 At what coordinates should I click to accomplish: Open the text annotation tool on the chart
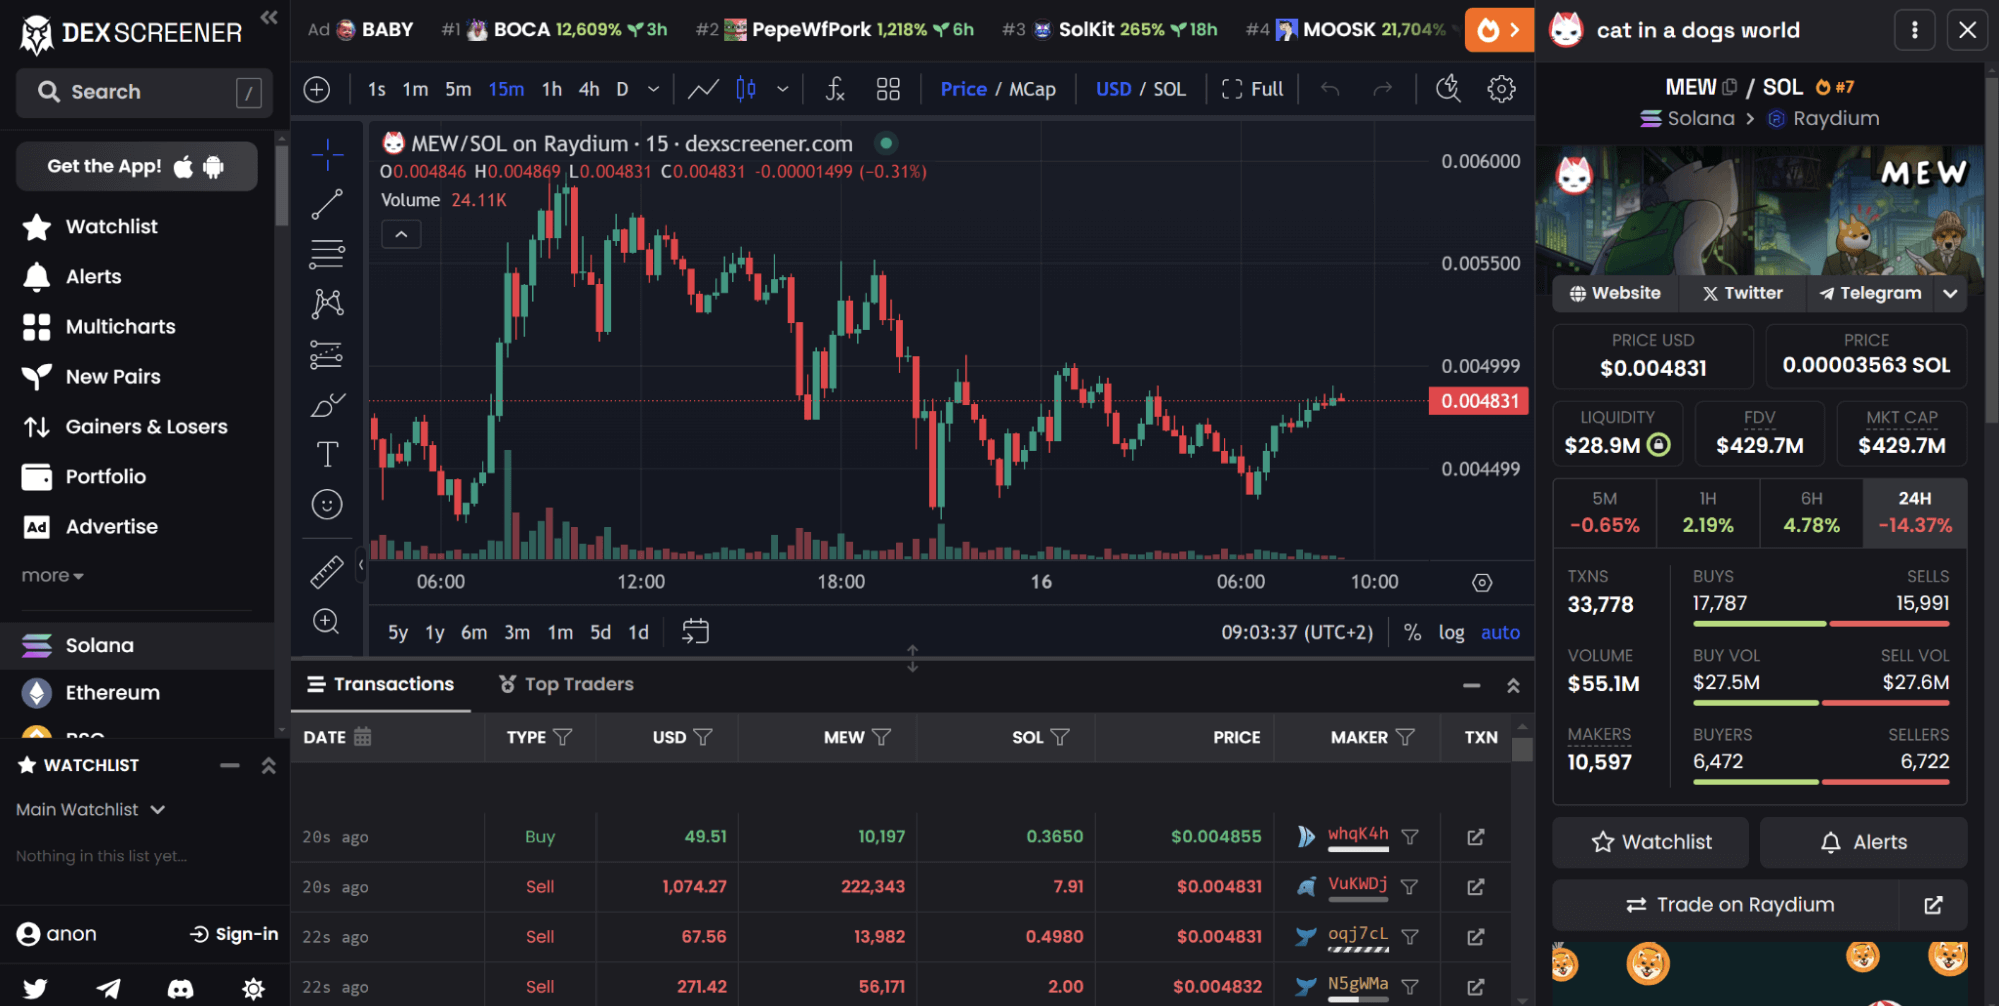[327, 454]
